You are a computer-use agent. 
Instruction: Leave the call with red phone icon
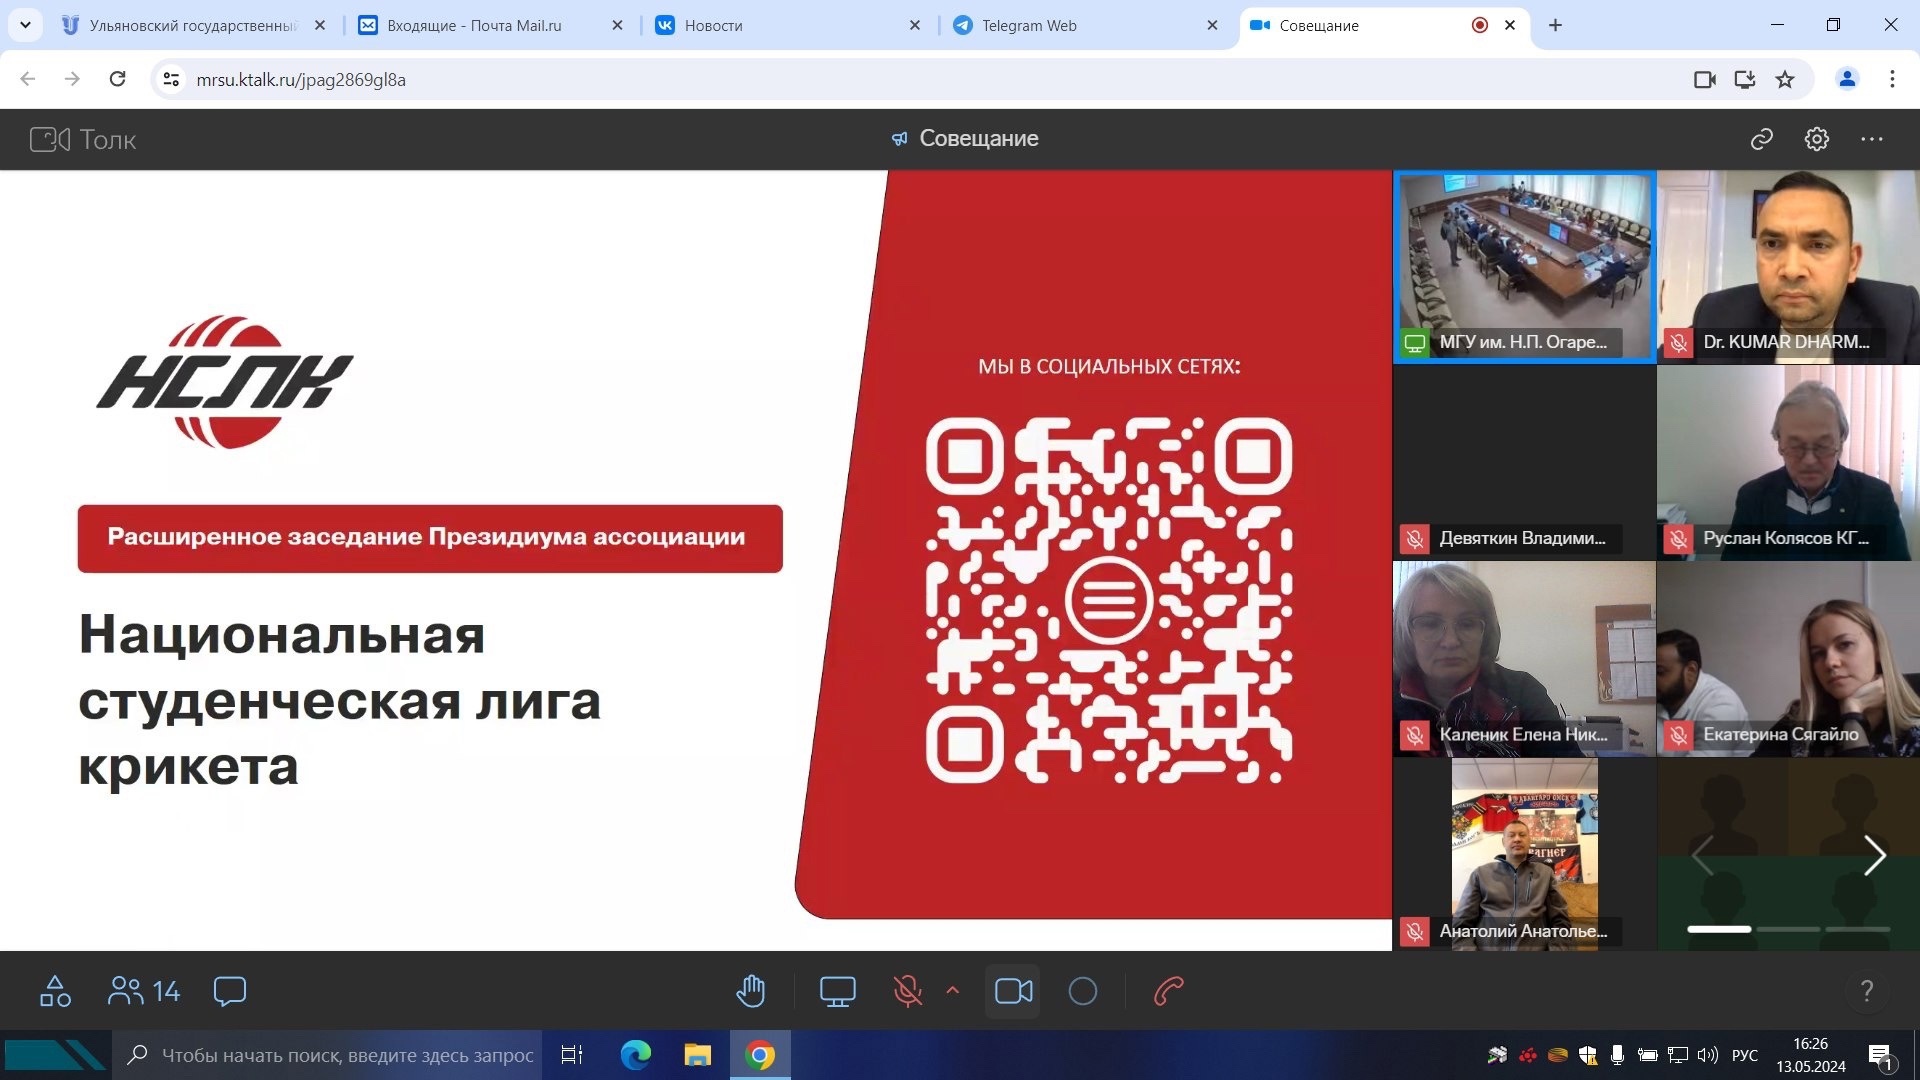coord(1169,991)
